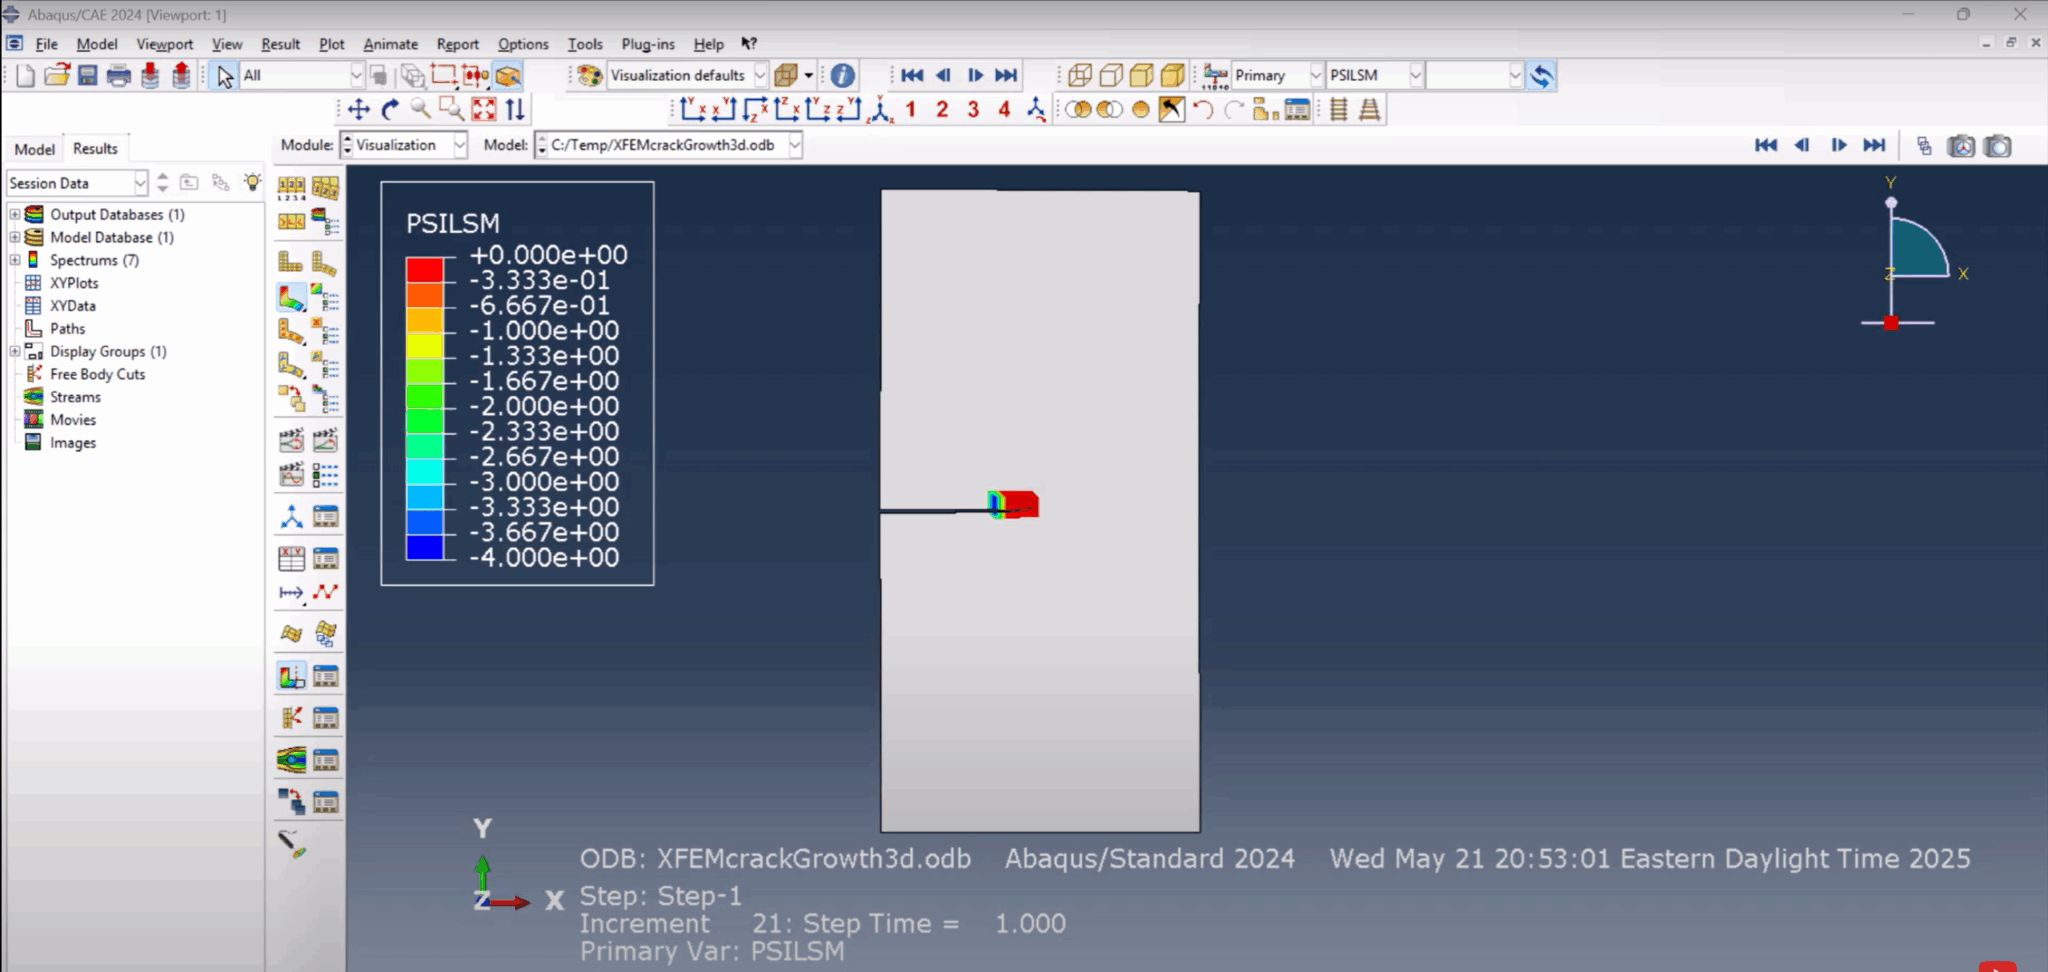Open the Module dropdown showing Visualization

[x=403, y=145]
